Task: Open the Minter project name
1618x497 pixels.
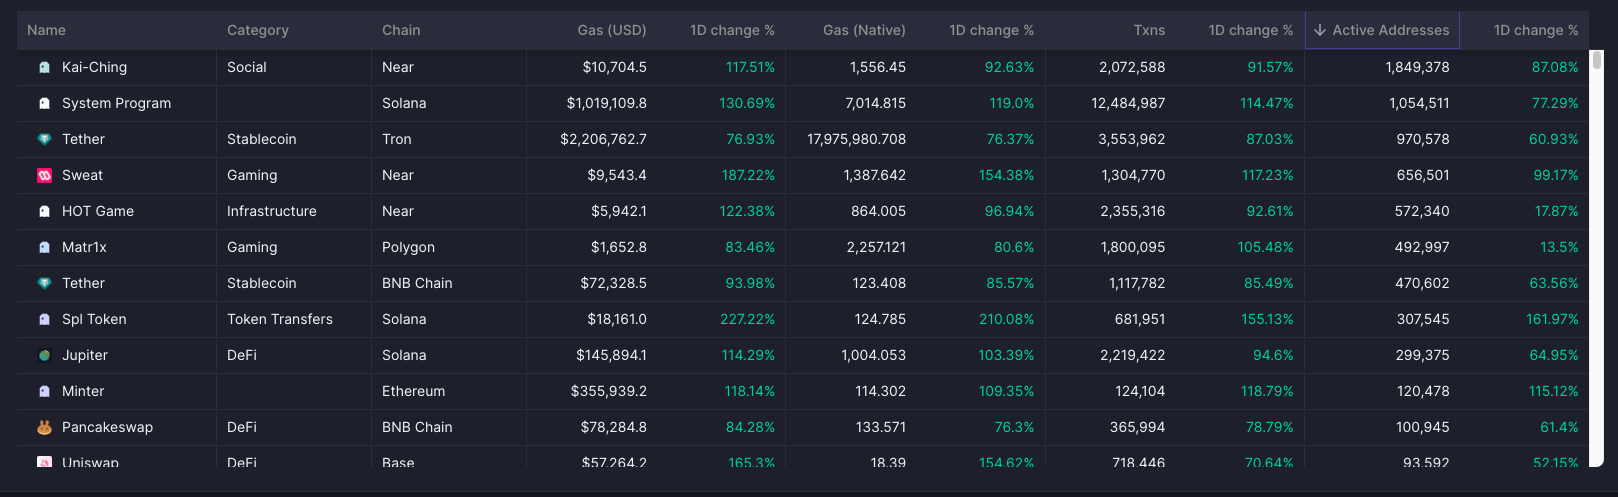Action: (83, 391)
